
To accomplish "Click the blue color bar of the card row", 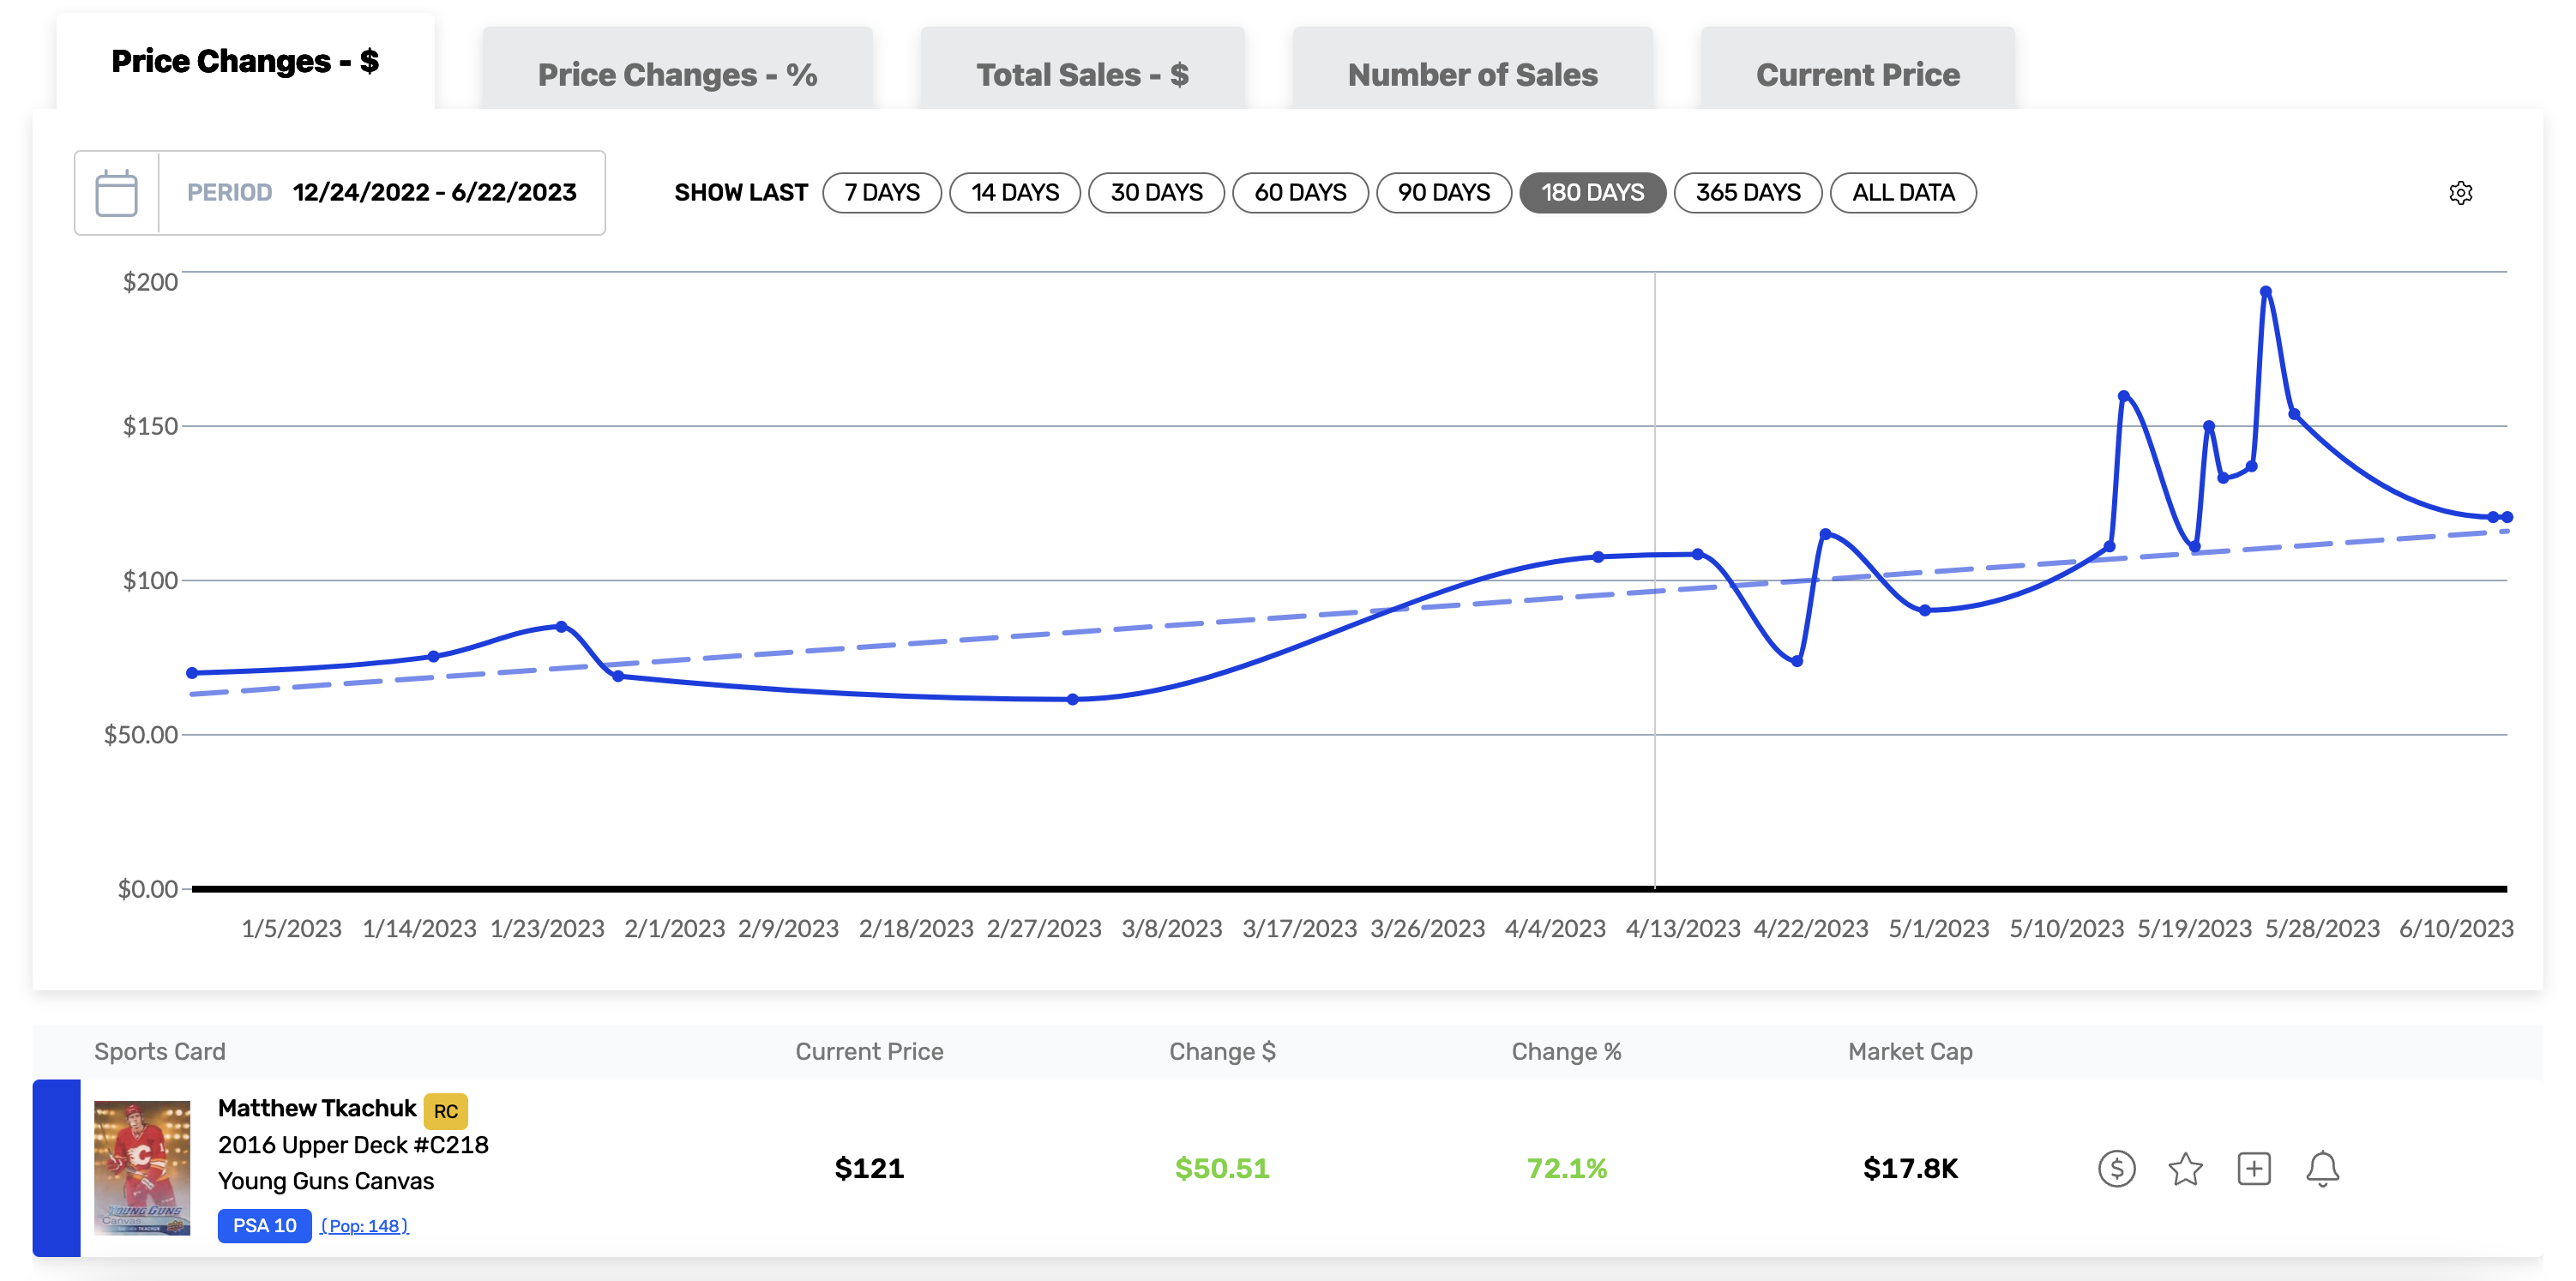I will point(56,1168).
